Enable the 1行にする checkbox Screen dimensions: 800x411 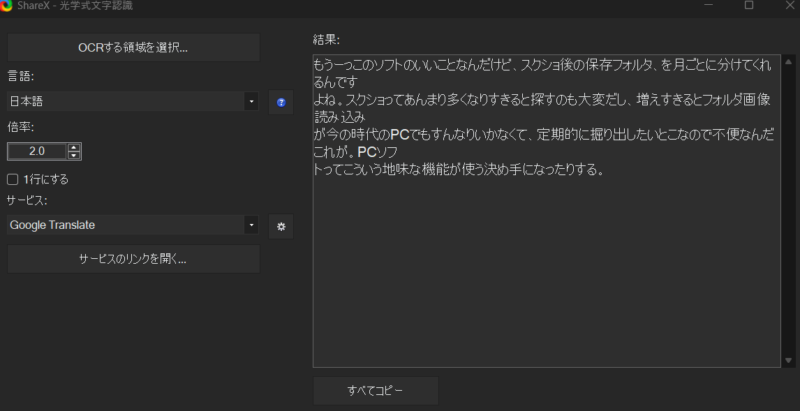tap(13, 180)
